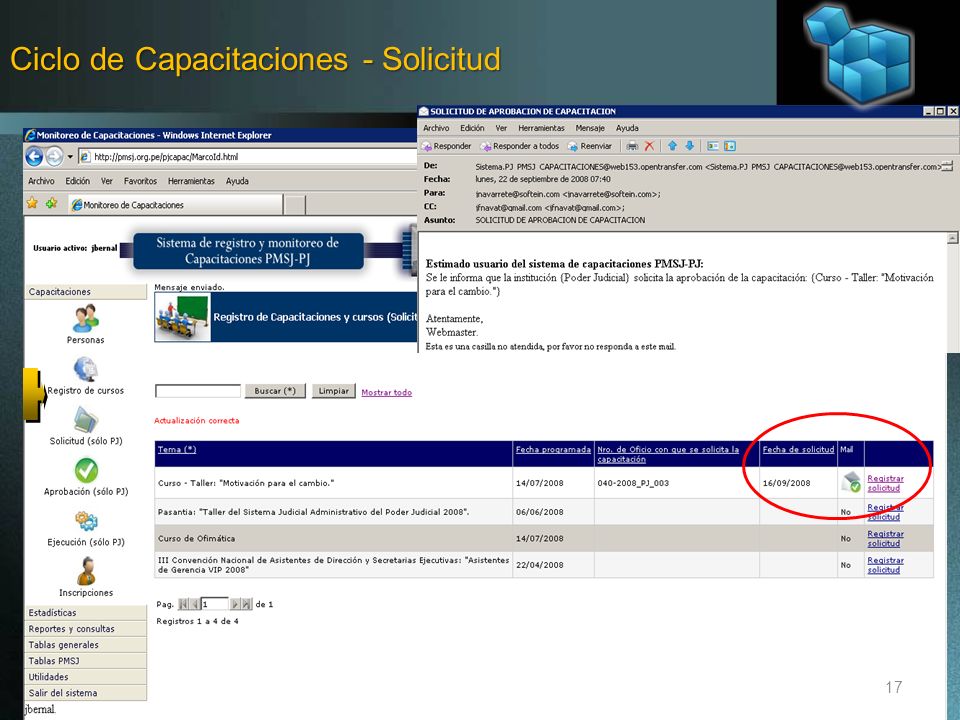Click Registrar solicitud for the III Convención row
Image resolution: width=960 pixels, height=720 pixels.
[x=885, y=564]
